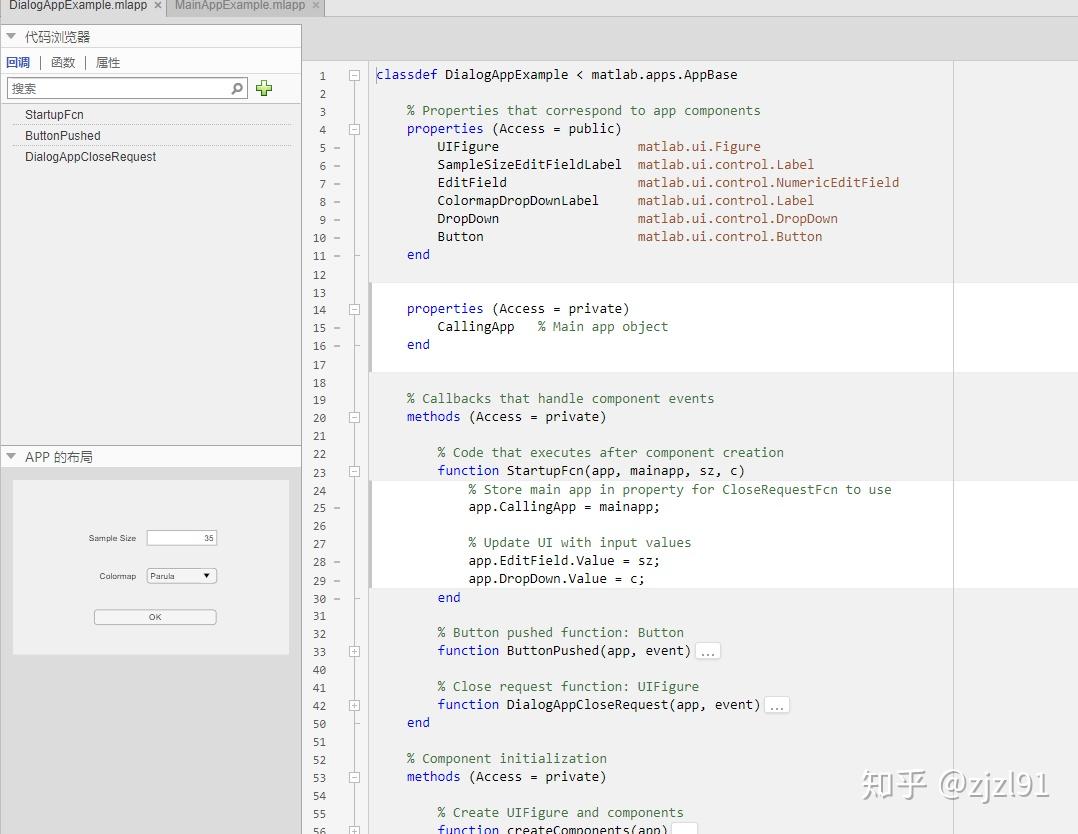Collapse the 代码浏览器 panel disclosure triangle
1078x834 pixels.
[10, 35]
